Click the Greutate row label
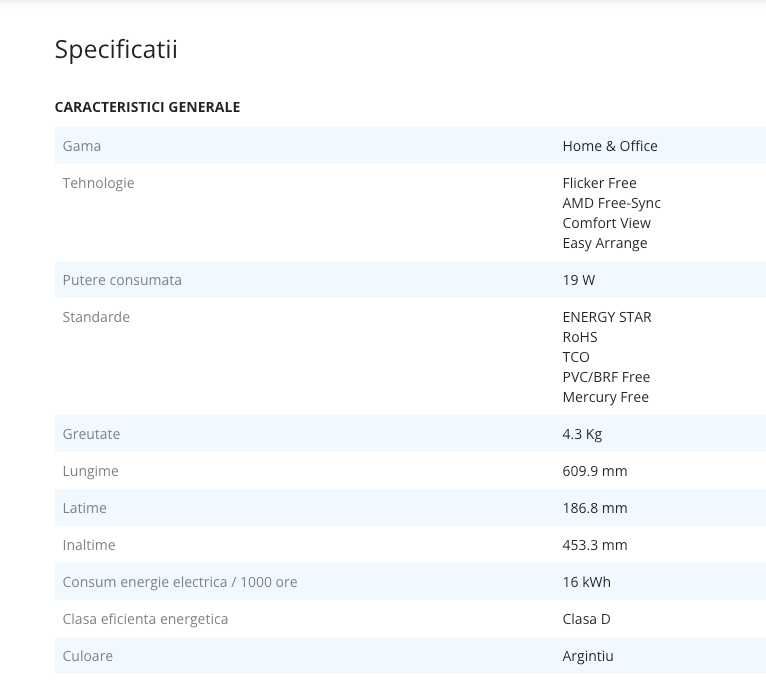This screenshot has width=766, height=688. click(x=91, y=434)
